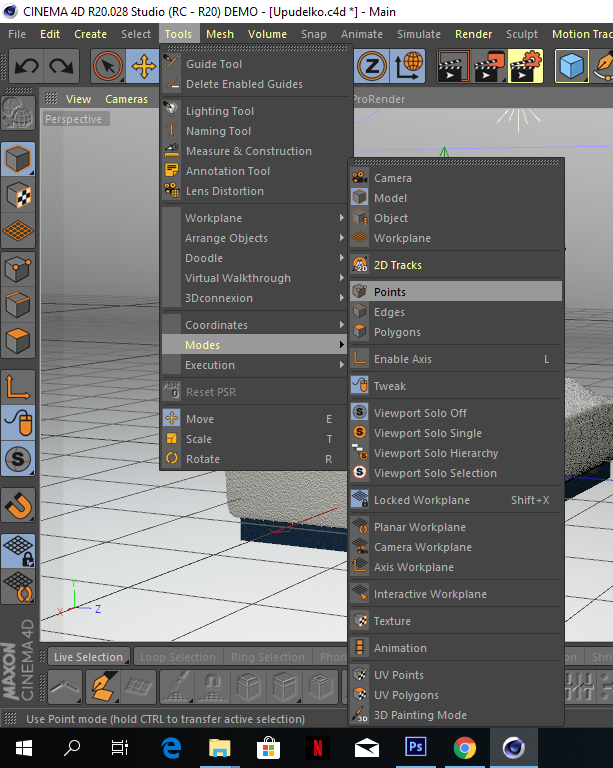The width and height of the screenshot is (613, 768).
Task: Expand Doodle submenu
Action: [x=255, y=258]
